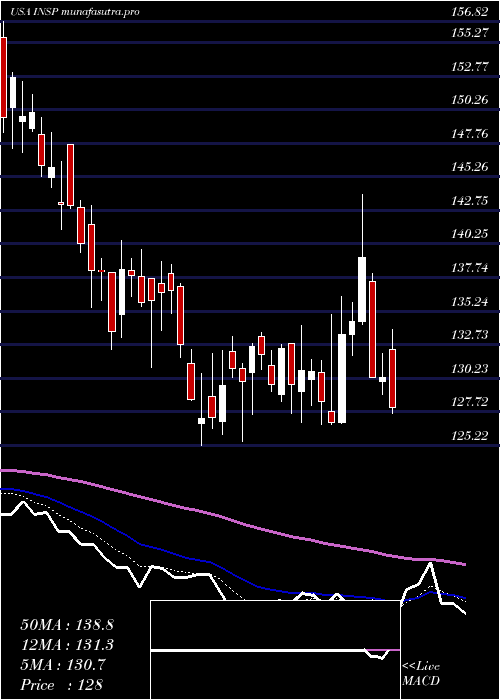Click the last red candlestick on the chart

(393, 379)
